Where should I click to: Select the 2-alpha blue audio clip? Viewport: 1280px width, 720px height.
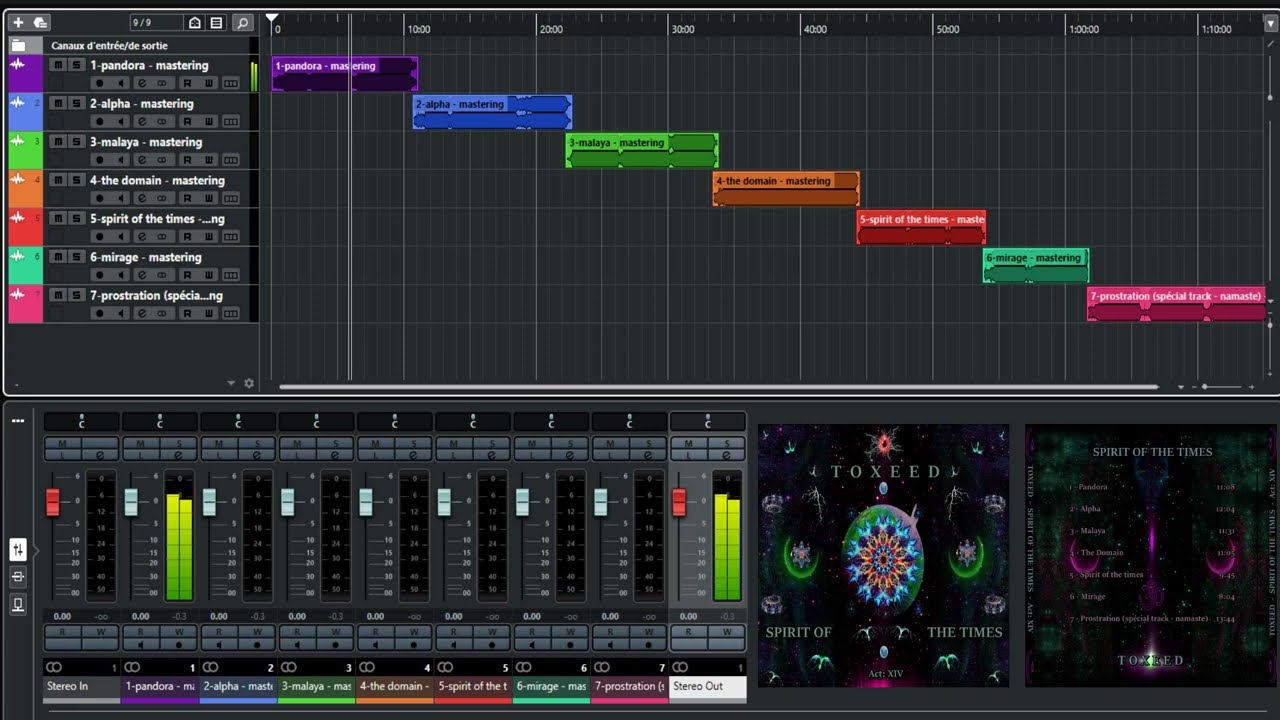[x=492, y=112]
